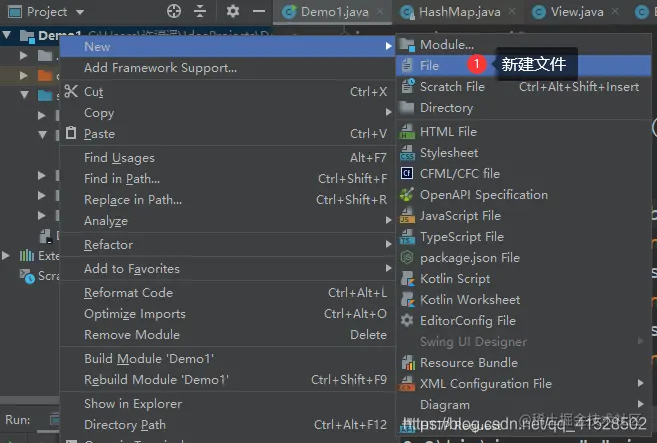Click the HTML File icon
The width and height of the screenshot is (657, 443).
407,131
